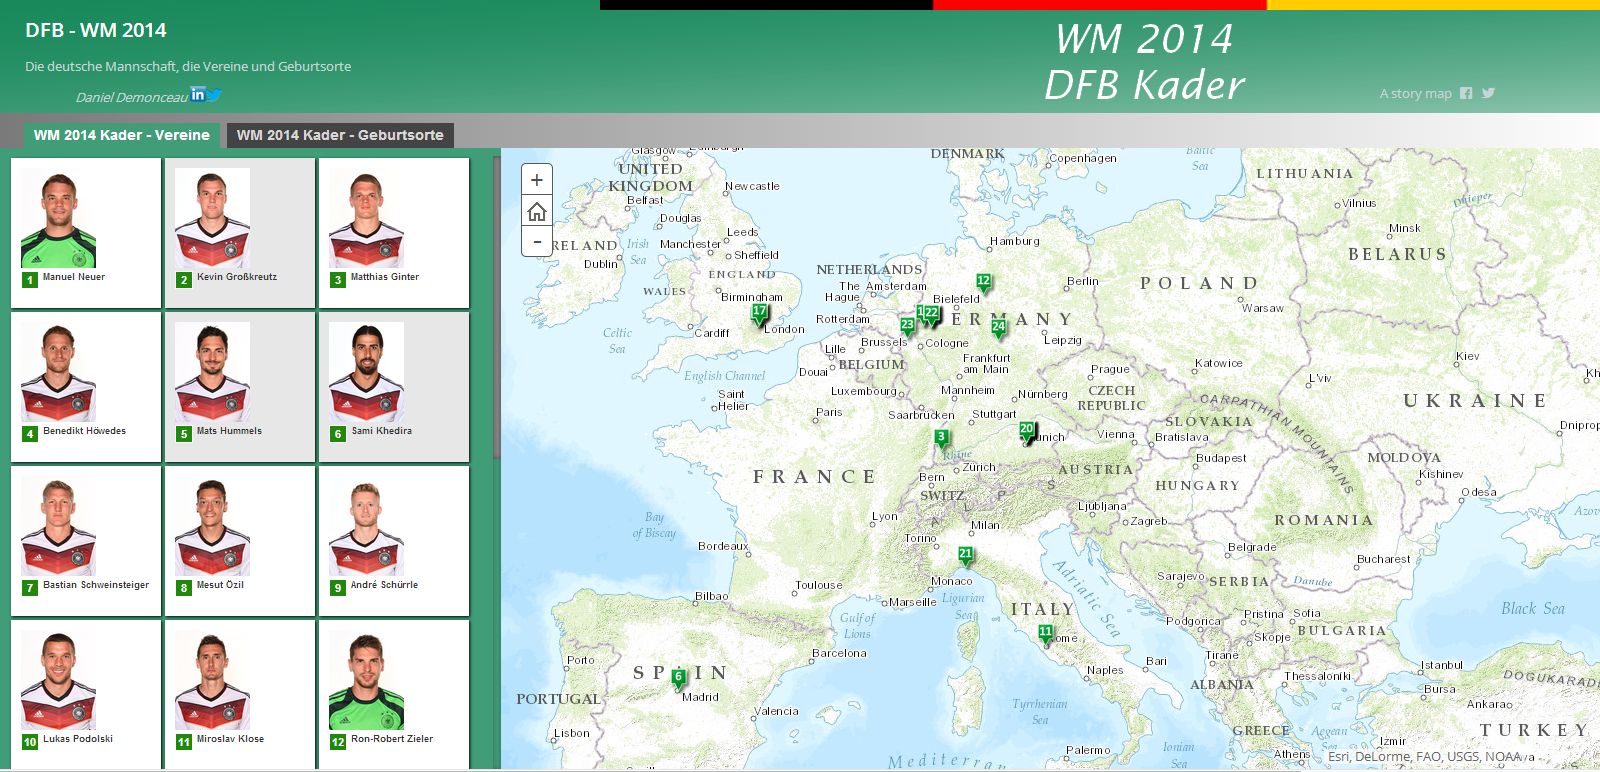Screen dimensions: 1600x772
Task: Share story map via Facebook icon
Action: [x=1466, y=93]
